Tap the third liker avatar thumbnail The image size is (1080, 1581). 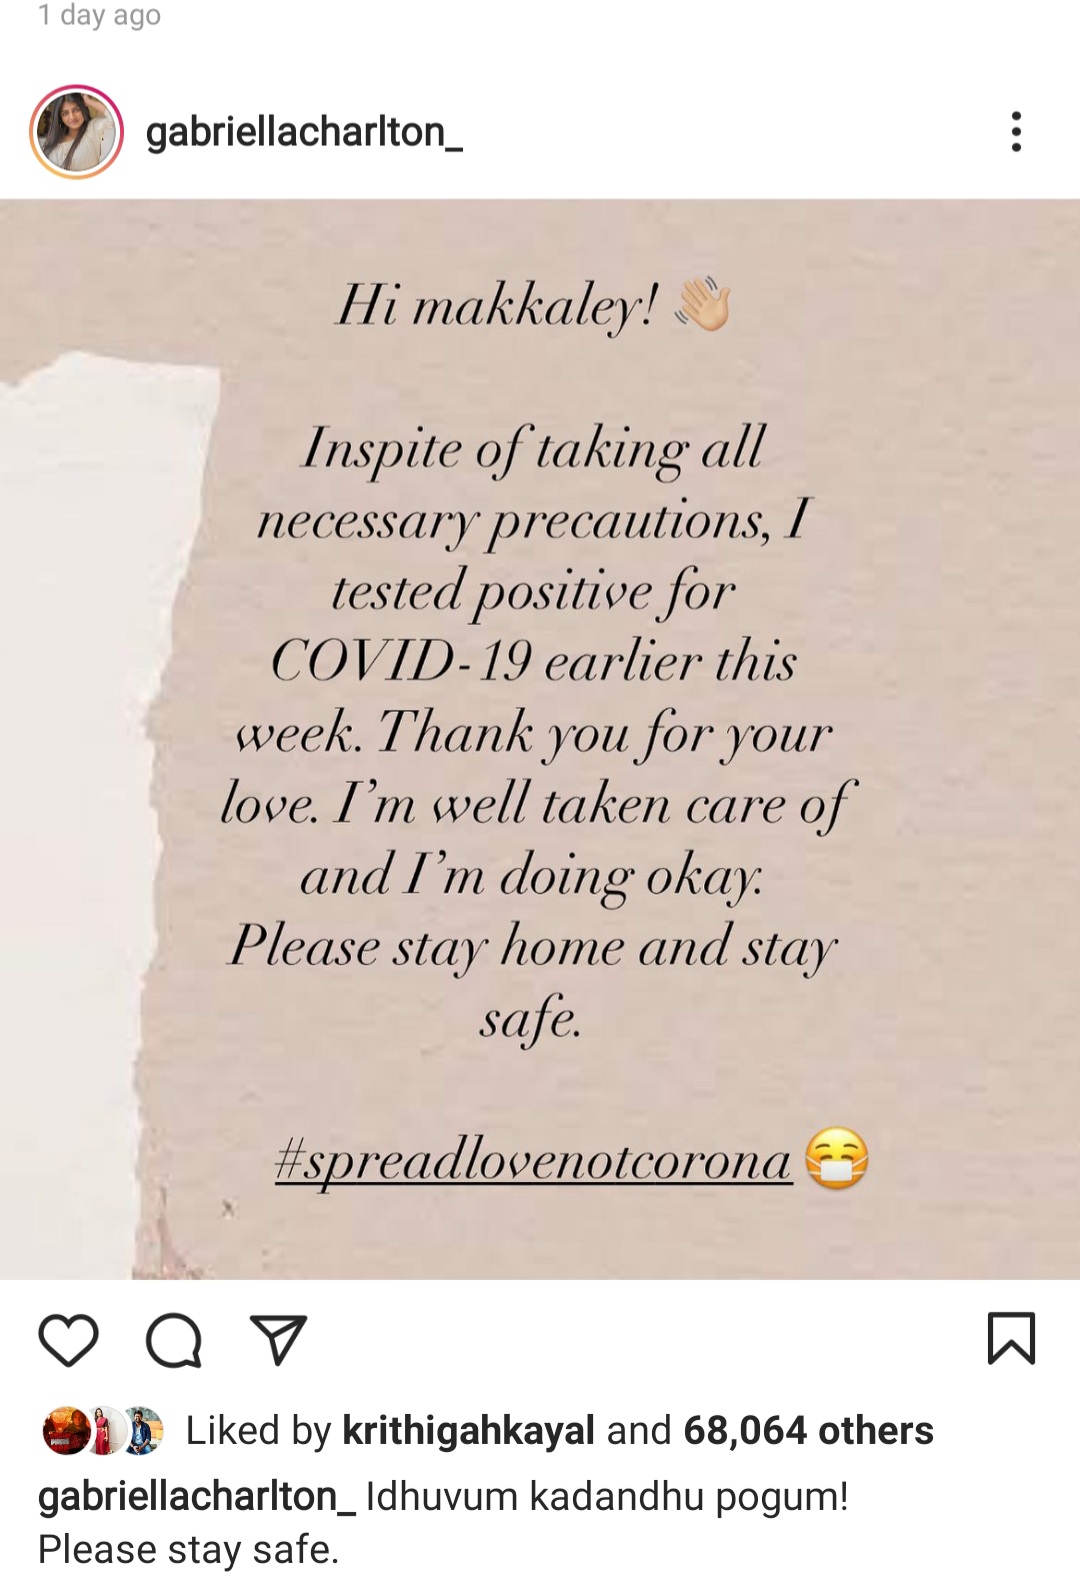pyautogui.click(x=142, y=1430)
